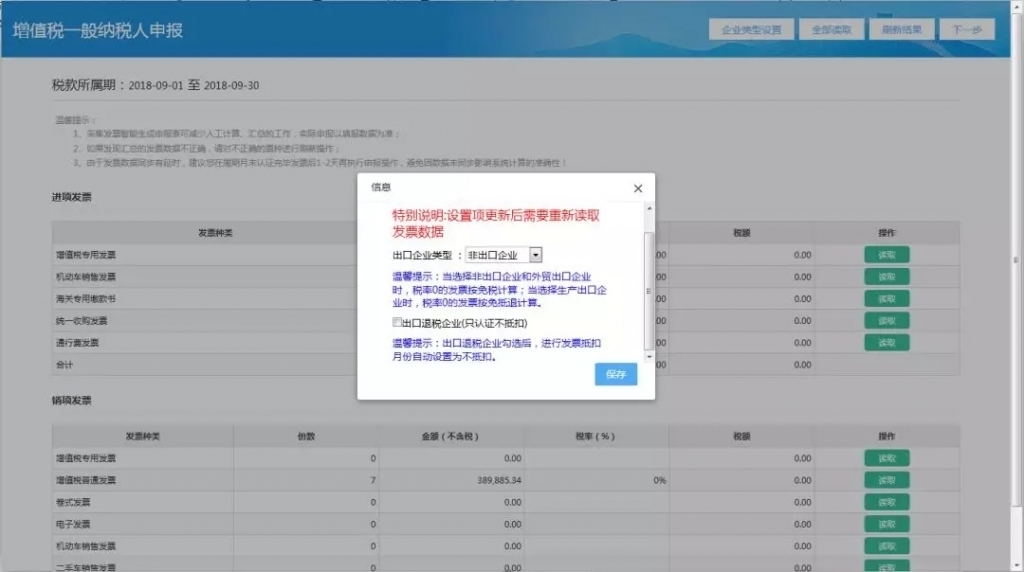Click the 通行费发票 row label
The width and height of the screenshot is (1024, 572).
[x=77, y=343]
